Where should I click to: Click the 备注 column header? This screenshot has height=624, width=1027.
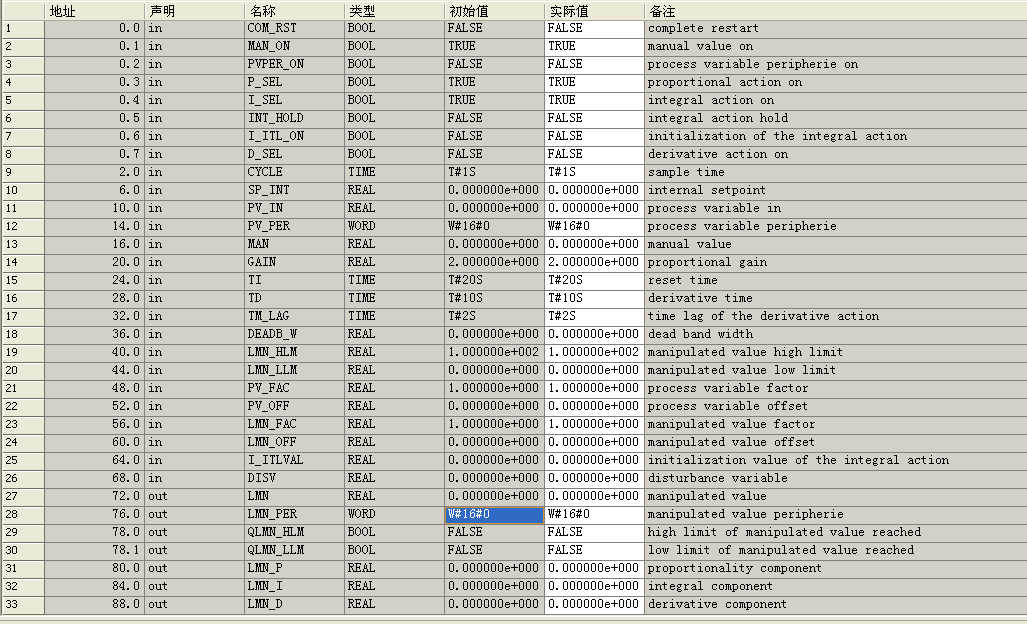[834, 10]
